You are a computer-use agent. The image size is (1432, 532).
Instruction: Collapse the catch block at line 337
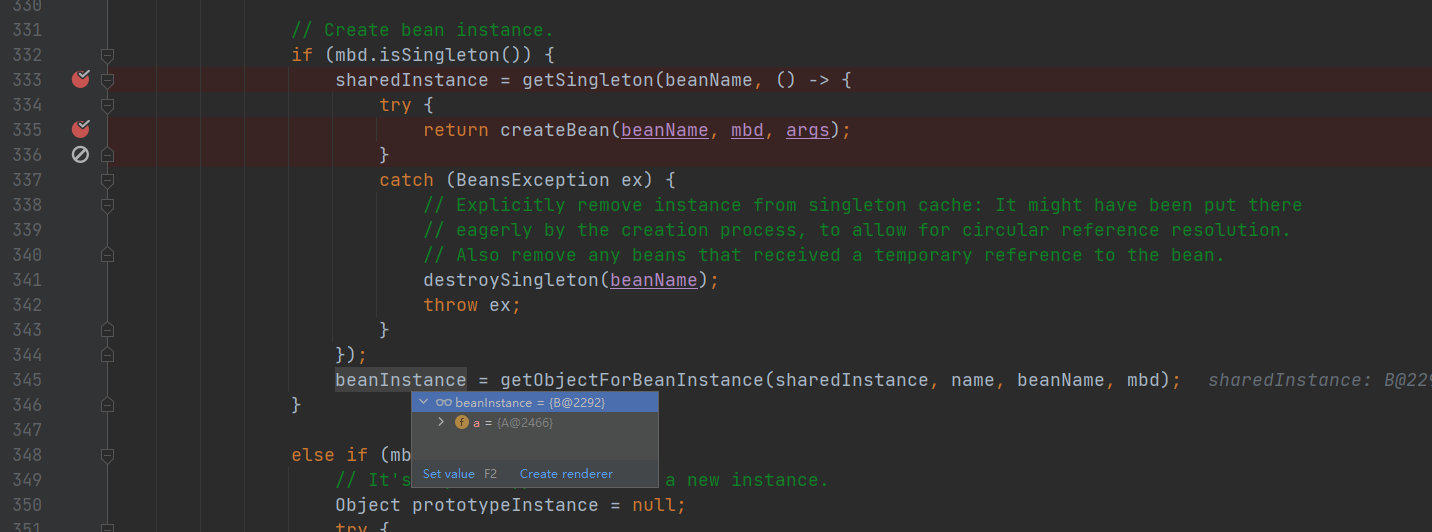click(108, 180)
